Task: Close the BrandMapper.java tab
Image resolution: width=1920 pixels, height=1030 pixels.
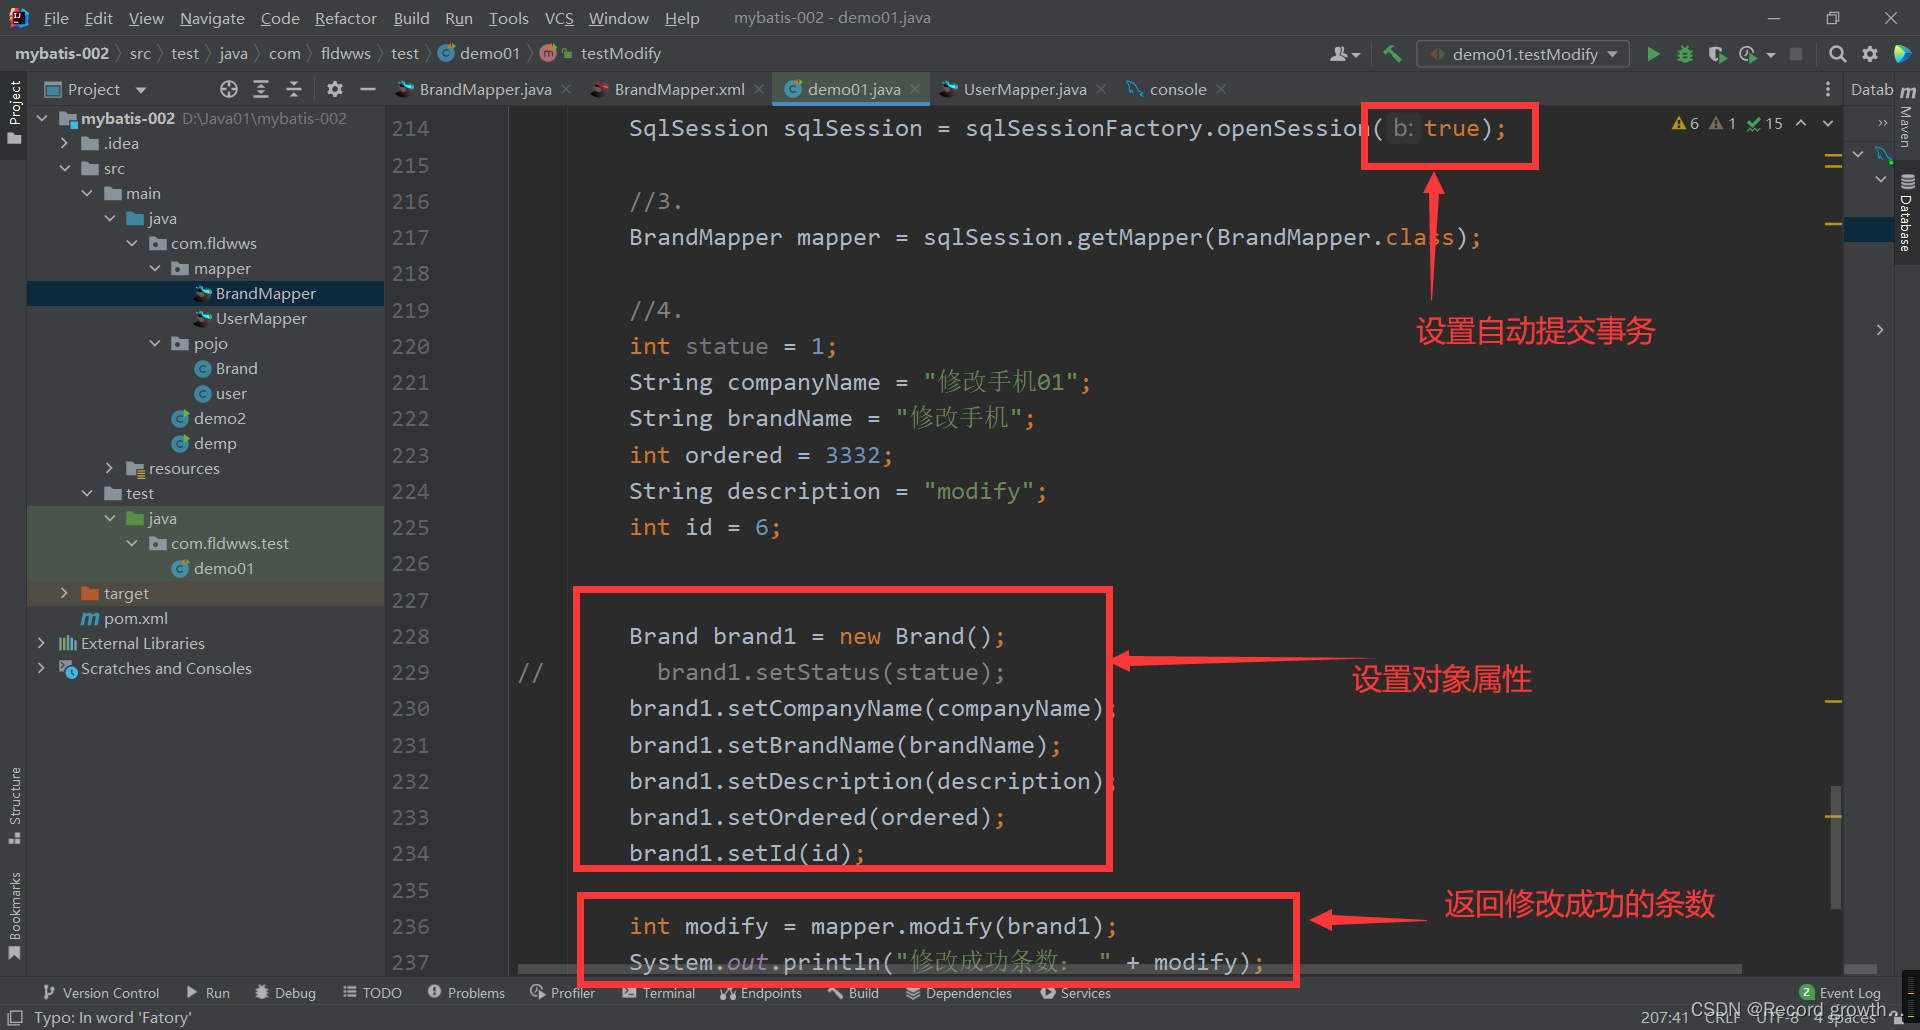Action: tap(566, 89)
